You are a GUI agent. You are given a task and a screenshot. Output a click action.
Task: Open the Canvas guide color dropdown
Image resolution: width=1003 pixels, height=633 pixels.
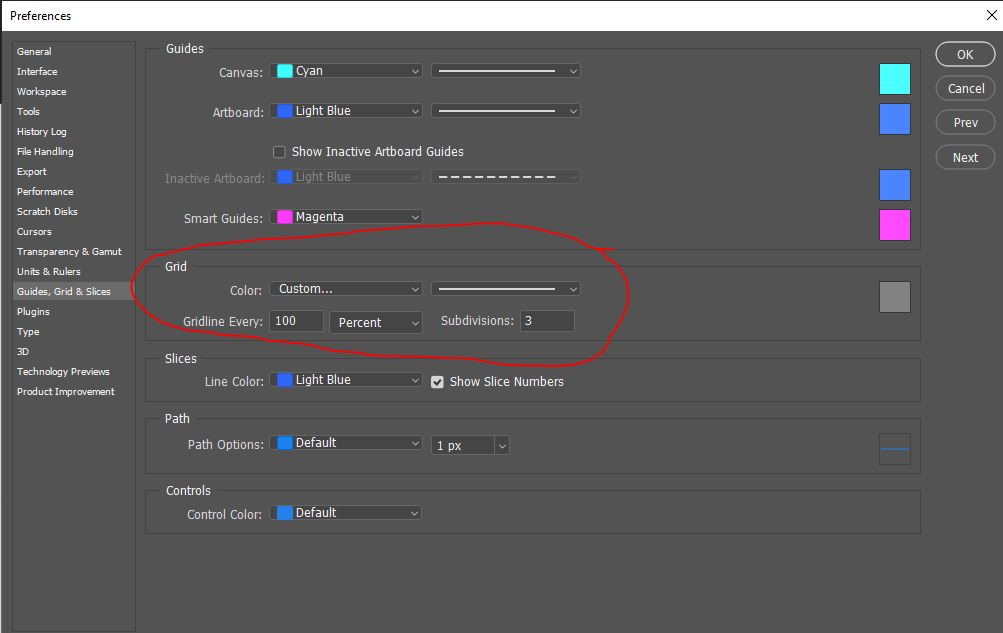point(345,70)
